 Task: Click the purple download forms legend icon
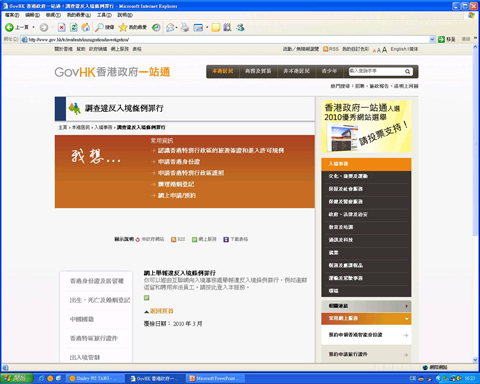[226, 239]
